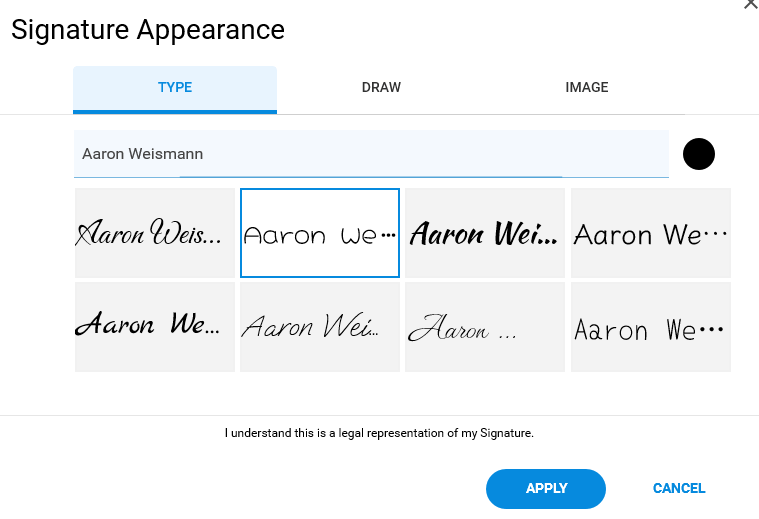This screenshot has height=519, width=759.
Task: Click the legal representation disclaimer text
Action: click(x=379, y=433)
